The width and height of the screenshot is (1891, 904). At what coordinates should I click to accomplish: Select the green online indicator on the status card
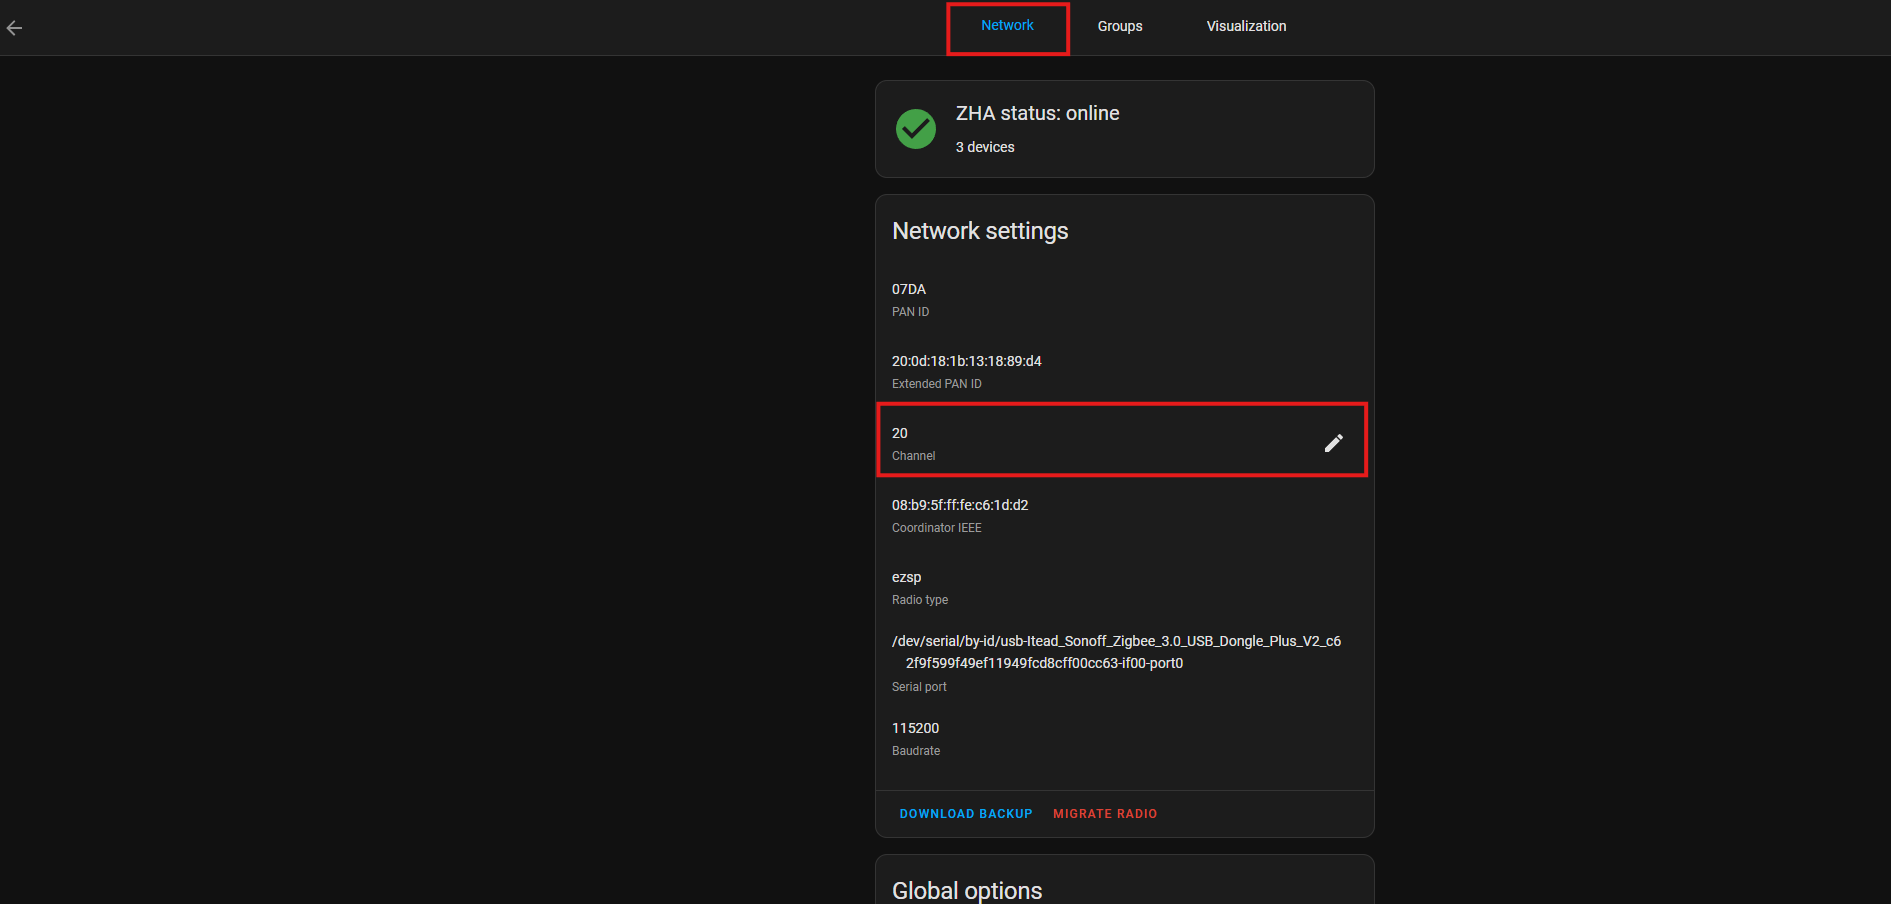[x=915, y=128]
